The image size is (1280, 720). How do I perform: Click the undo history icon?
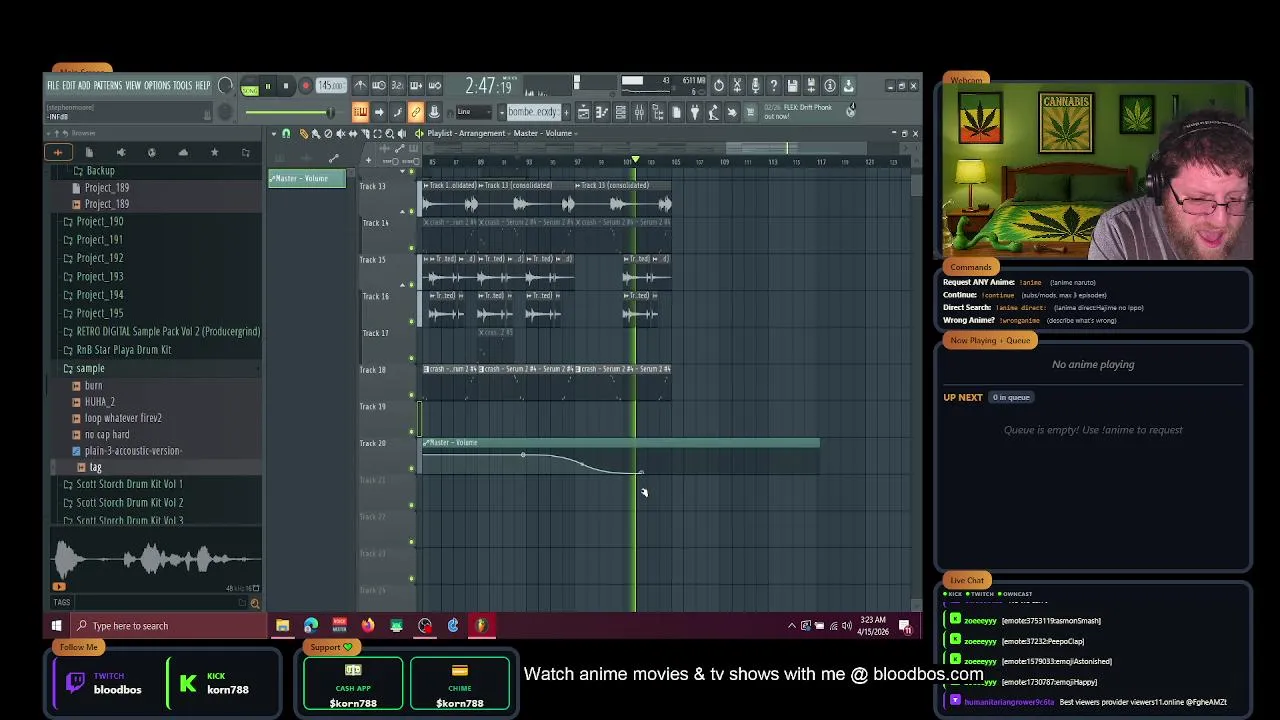pyautogui.click(x=718, y=86)
